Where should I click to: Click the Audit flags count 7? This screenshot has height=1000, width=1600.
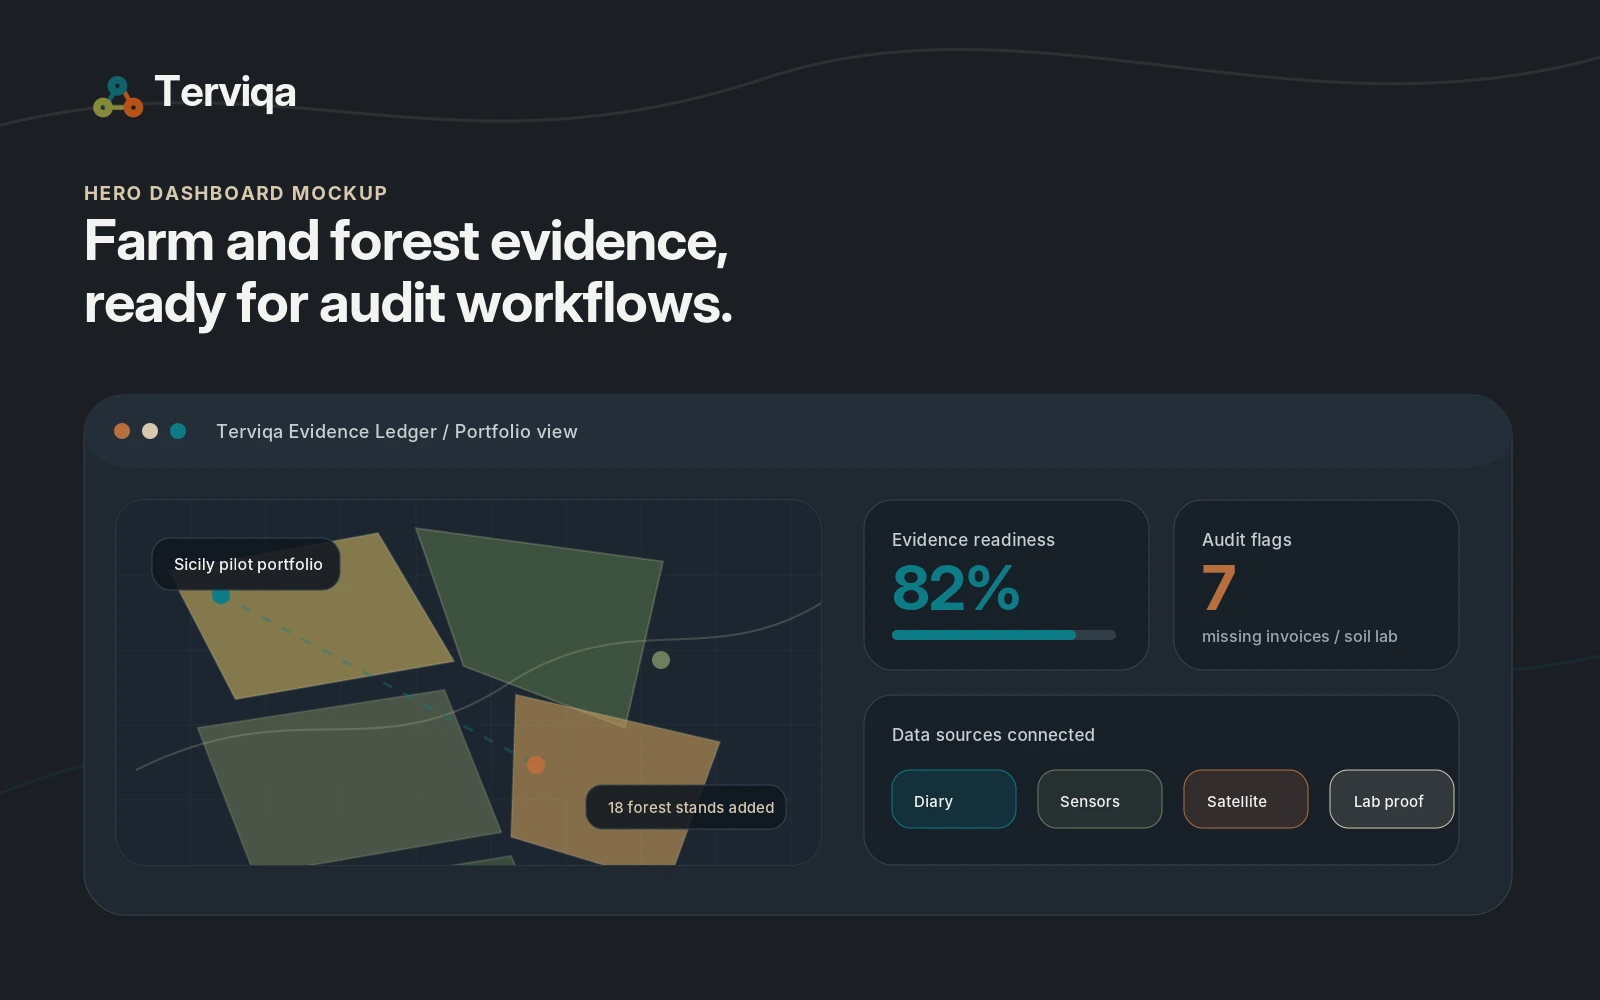1219,588
